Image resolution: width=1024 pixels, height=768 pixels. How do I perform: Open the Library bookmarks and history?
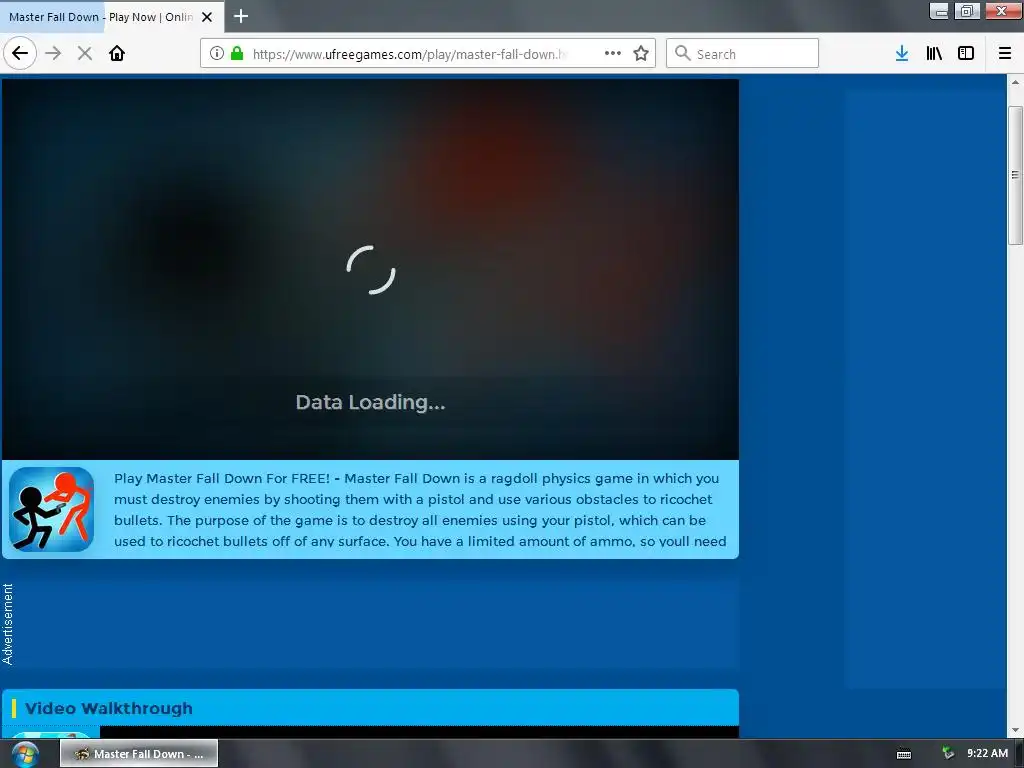coord(934,53)
